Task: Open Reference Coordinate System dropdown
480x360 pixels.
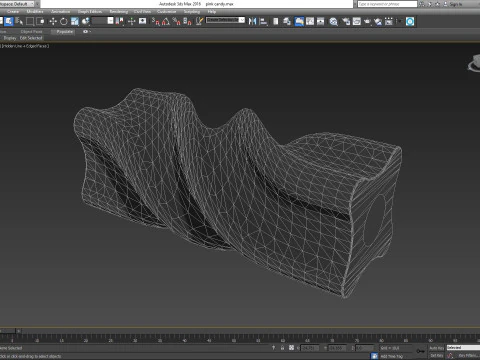Action: 103,21
